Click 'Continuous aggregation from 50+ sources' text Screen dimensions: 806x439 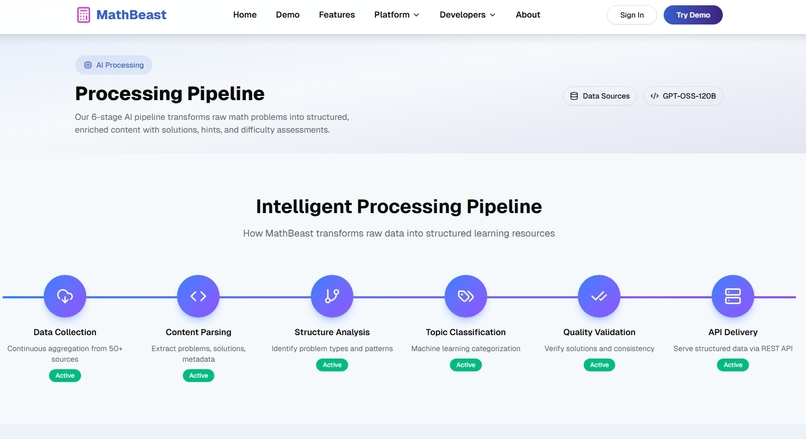65,354
